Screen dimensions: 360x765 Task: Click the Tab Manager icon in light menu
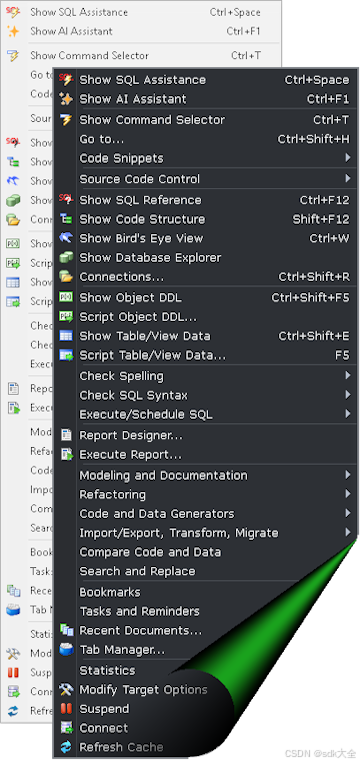click(x=13, y=610)
